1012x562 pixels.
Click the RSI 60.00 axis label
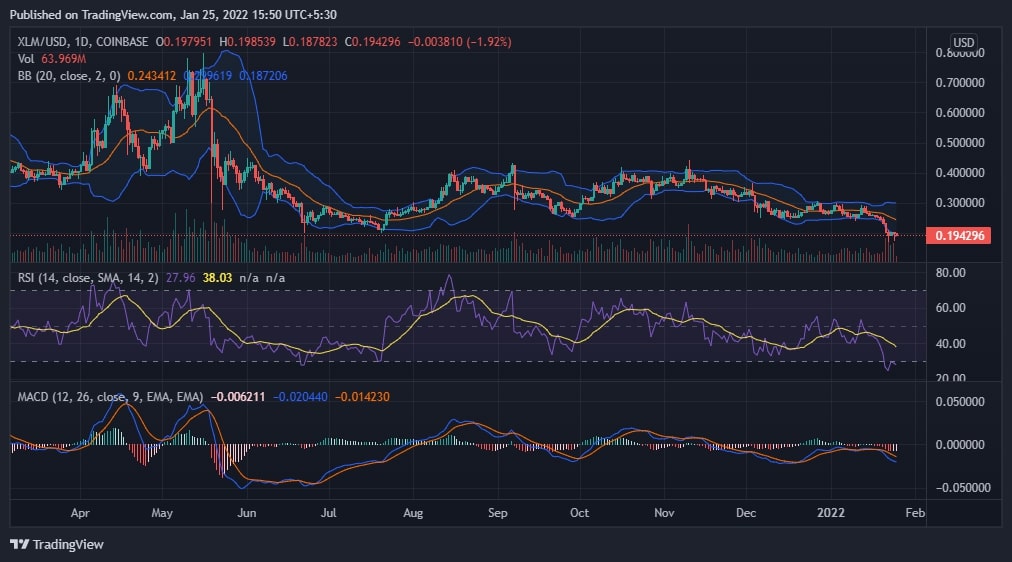pos(951,308)
